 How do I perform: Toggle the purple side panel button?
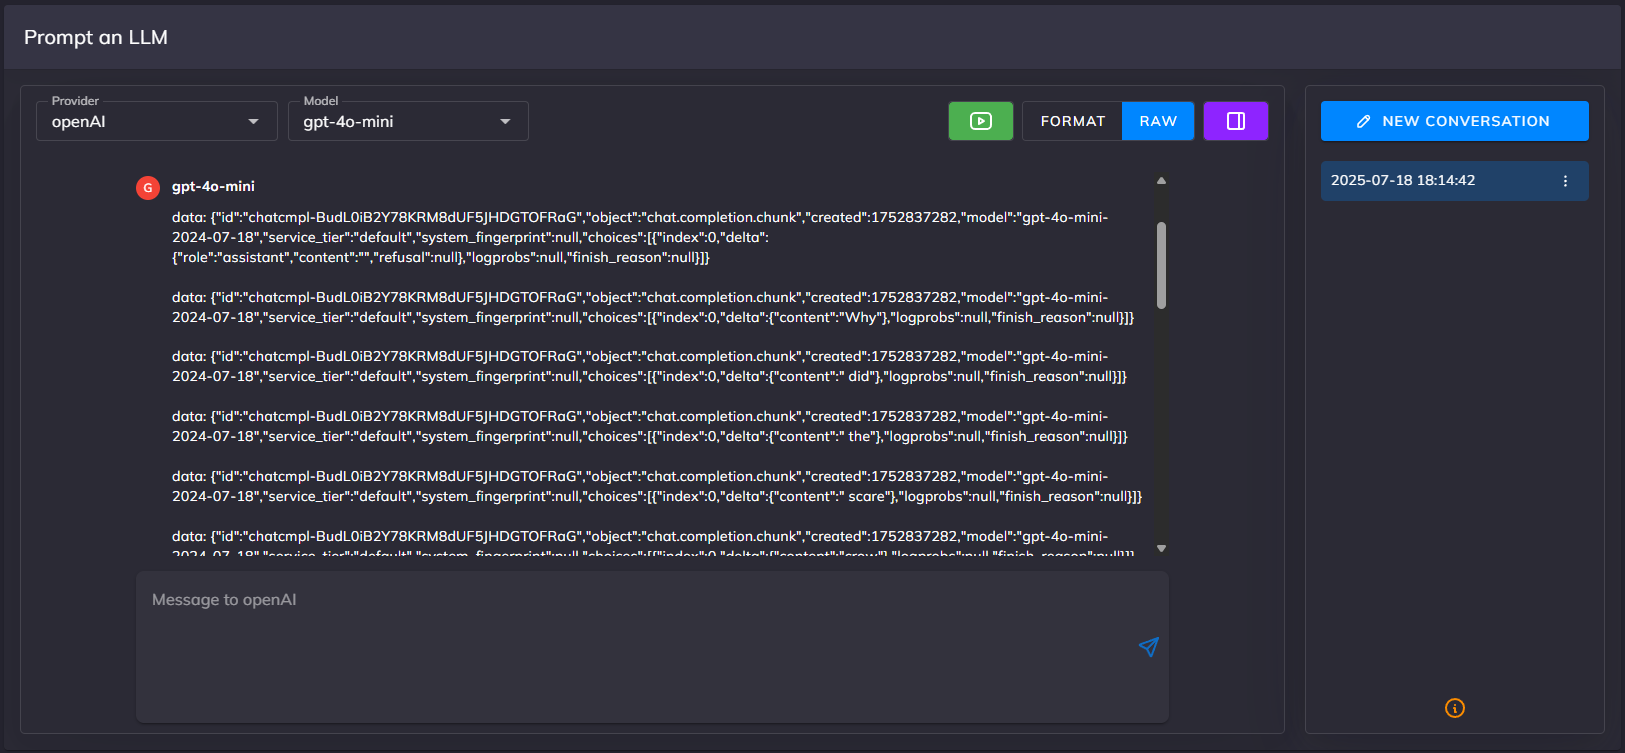pos(1235,121)
